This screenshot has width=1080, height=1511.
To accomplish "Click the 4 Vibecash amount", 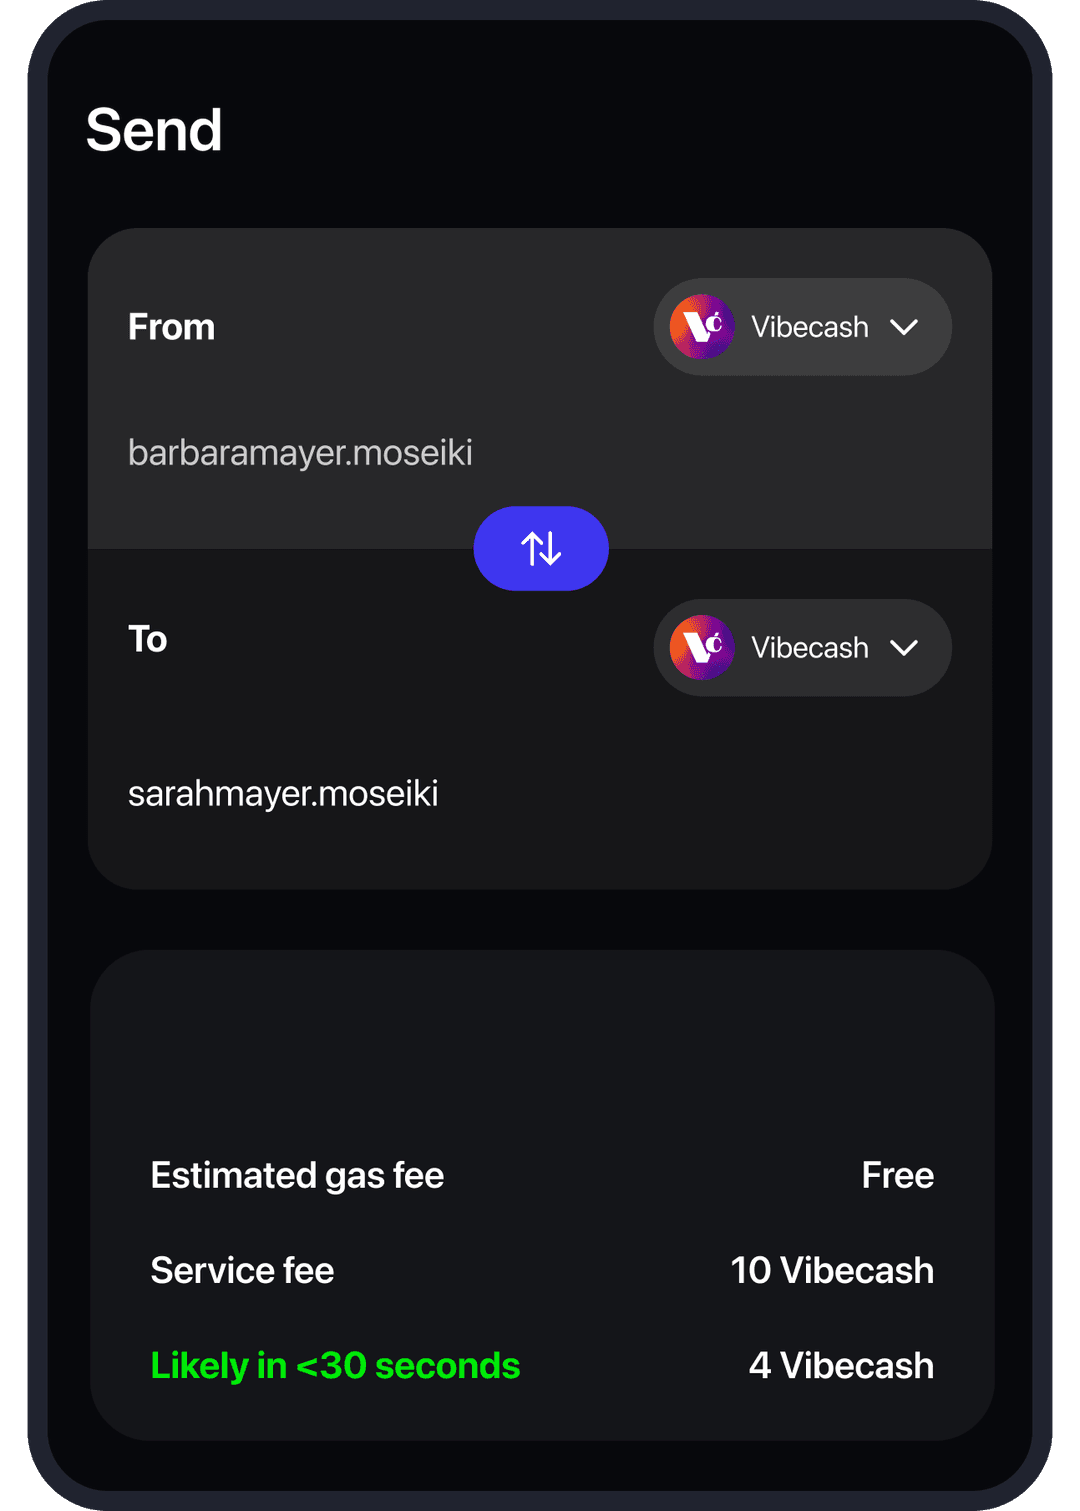I will [841, 1365].
